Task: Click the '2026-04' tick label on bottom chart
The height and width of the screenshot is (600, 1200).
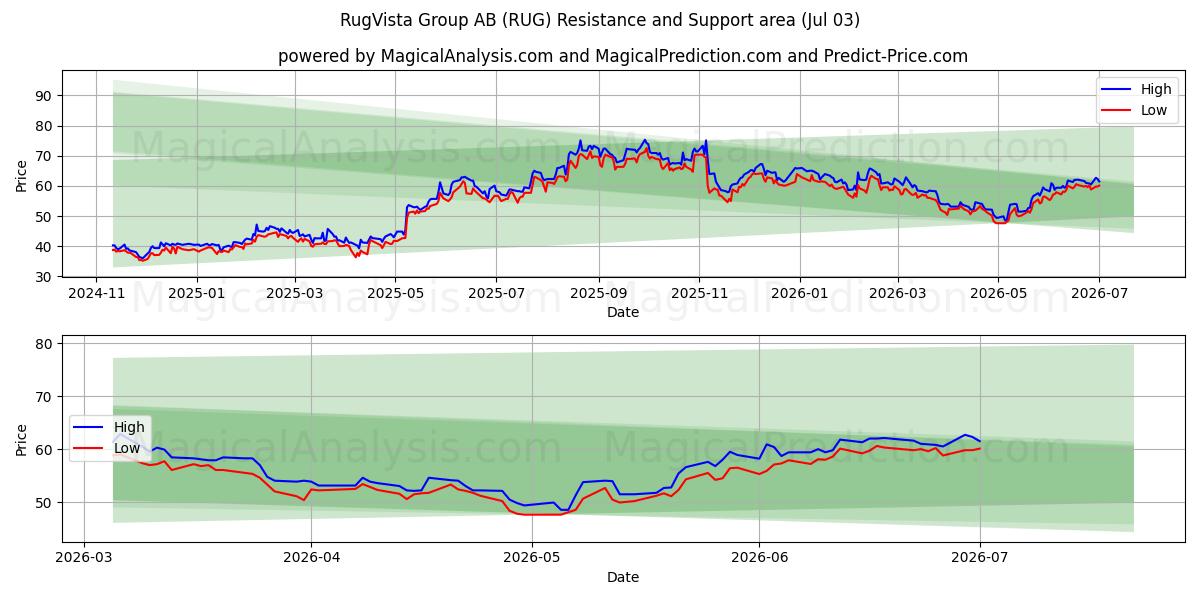Action: point(311,557)
